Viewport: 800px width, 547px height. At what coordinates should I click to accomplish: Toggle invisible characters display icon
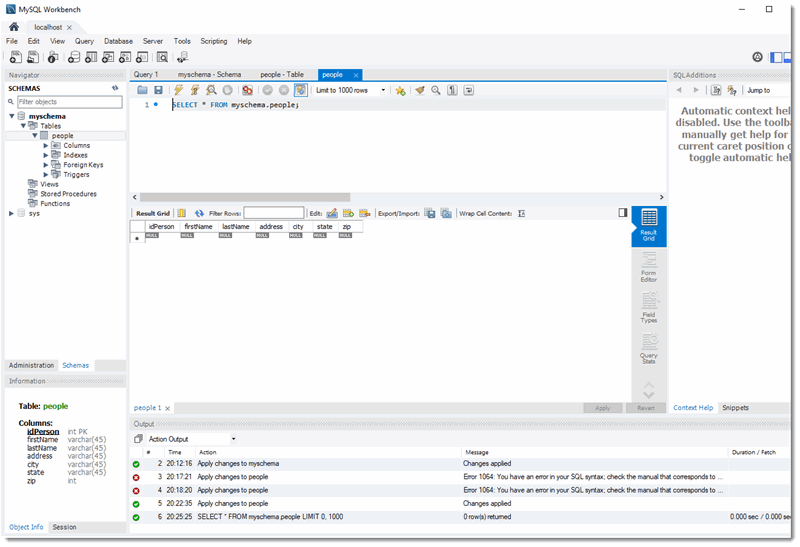click(452, 90)
